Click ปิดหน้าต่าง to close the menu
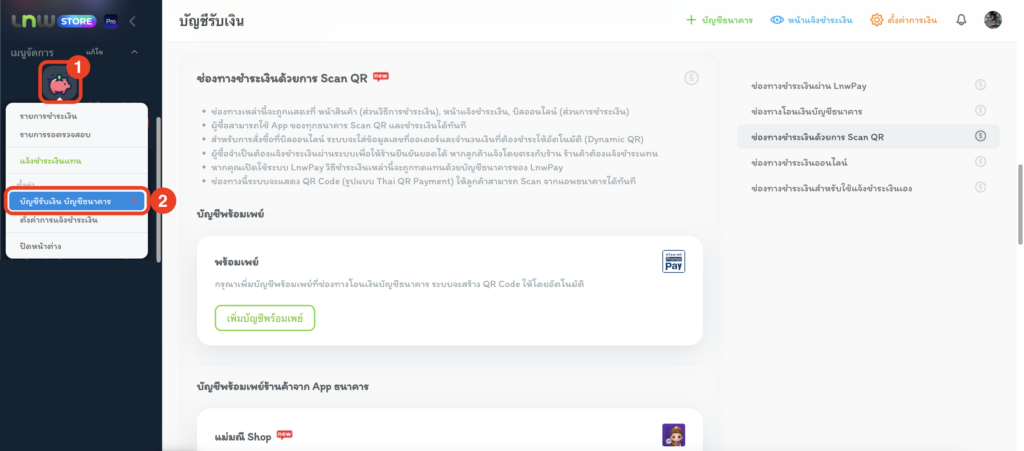The width and height of the screenshot is (1024, 451). coord(43,245)
